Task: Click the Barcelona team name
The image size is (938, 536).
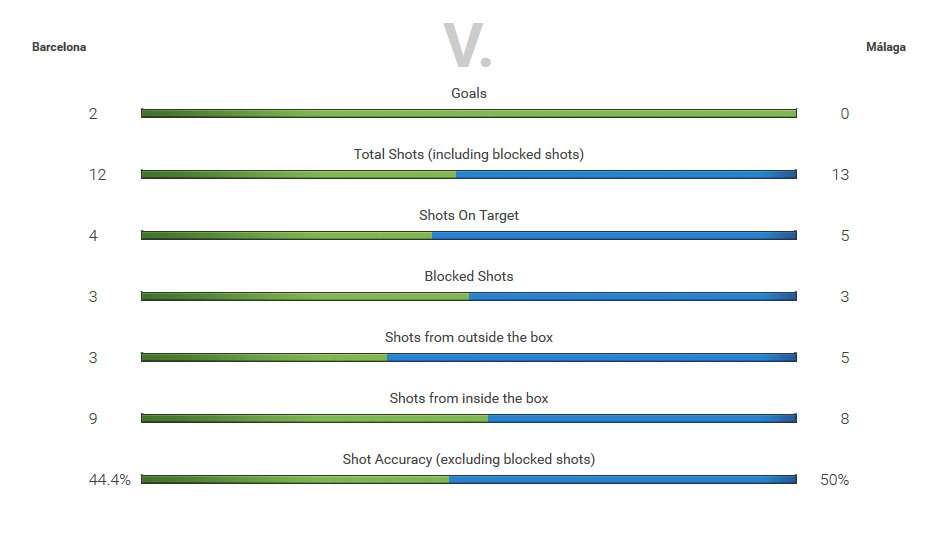Action: pos(59,47)
